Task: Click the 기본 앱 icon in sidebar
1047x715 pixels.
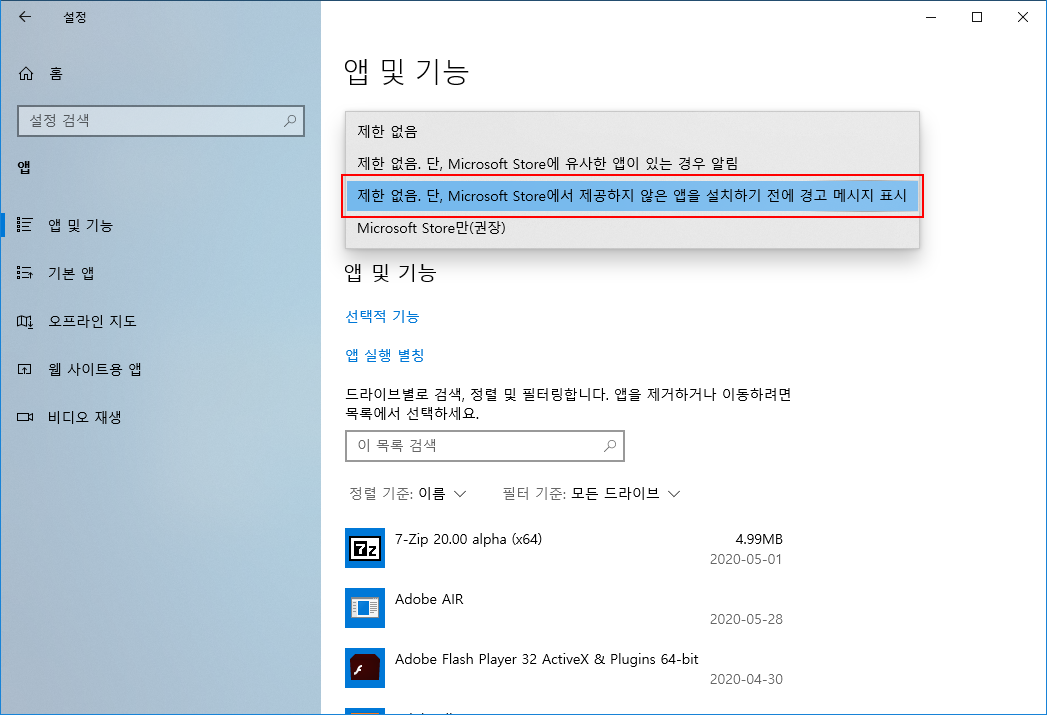Action: point(25,272)
